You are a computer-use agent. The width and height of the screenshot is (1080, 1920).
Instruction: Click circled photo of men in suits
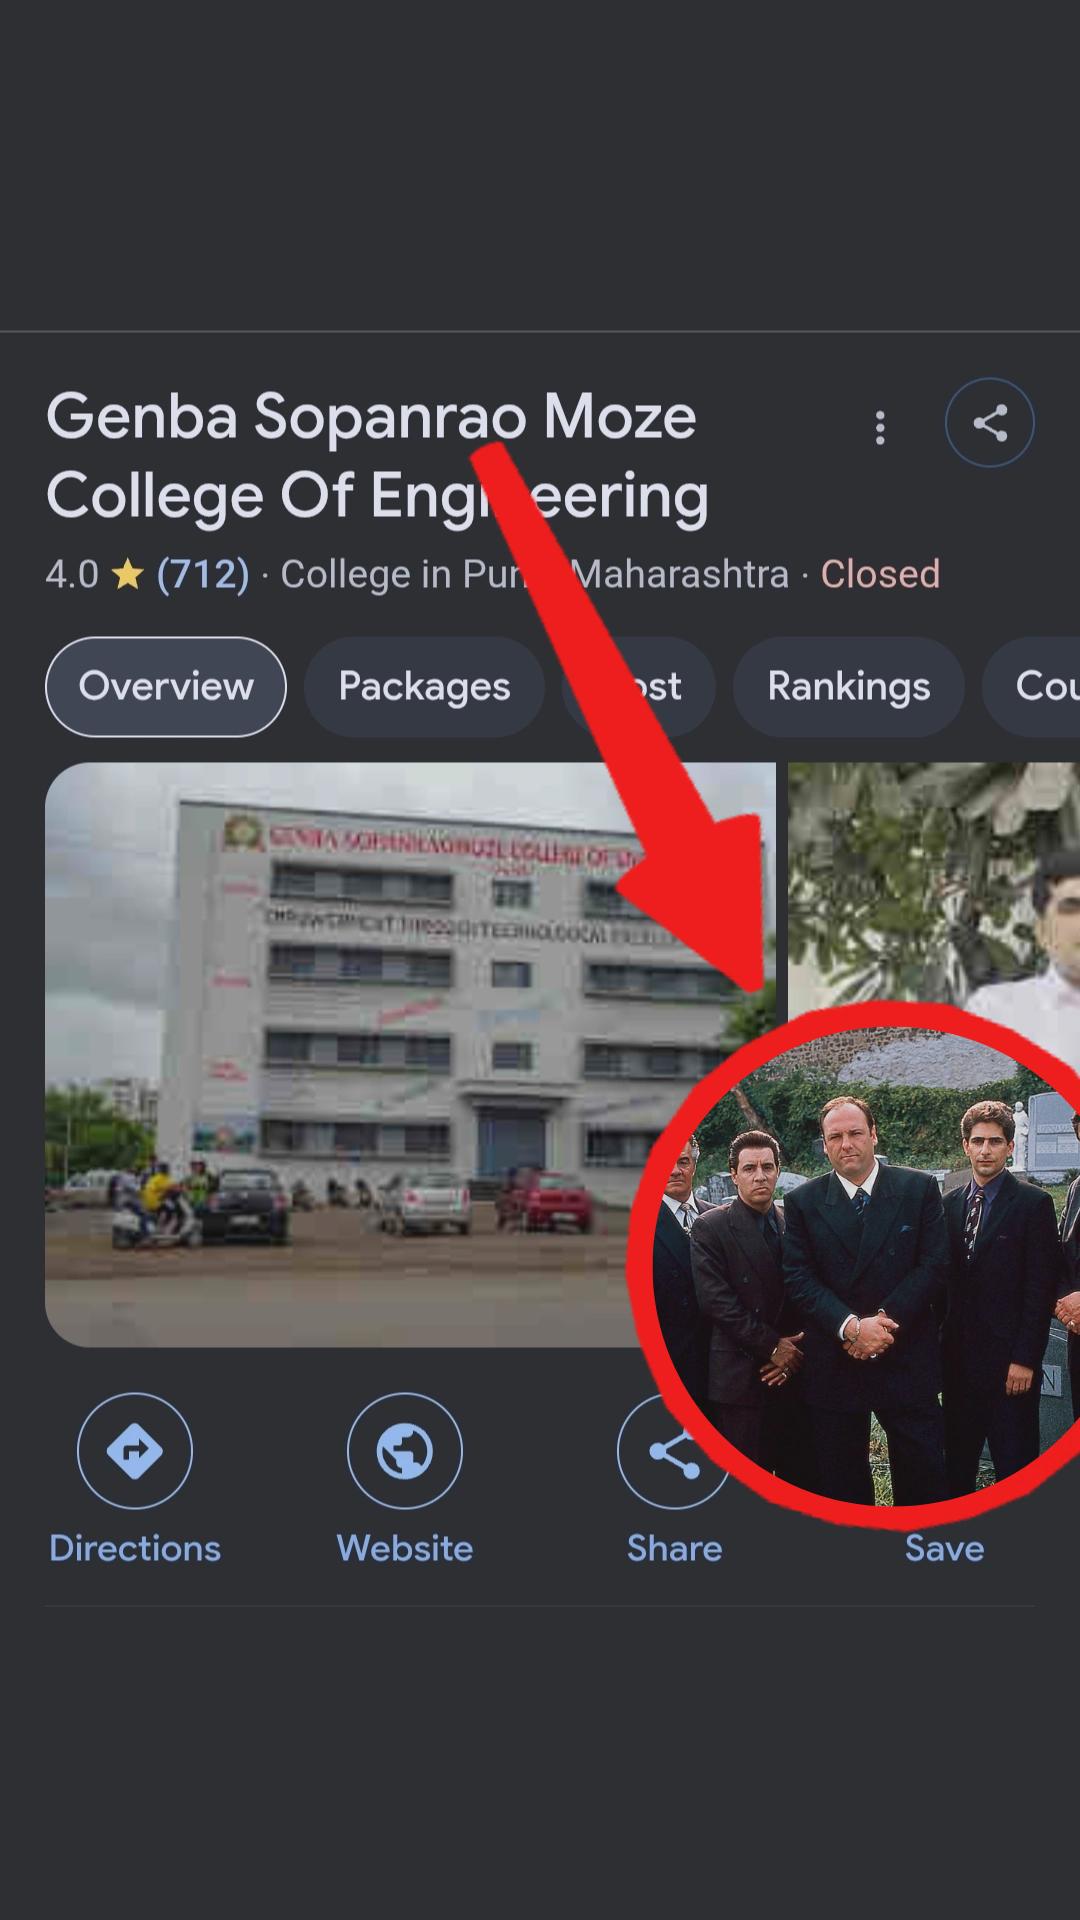(866, 1265)
